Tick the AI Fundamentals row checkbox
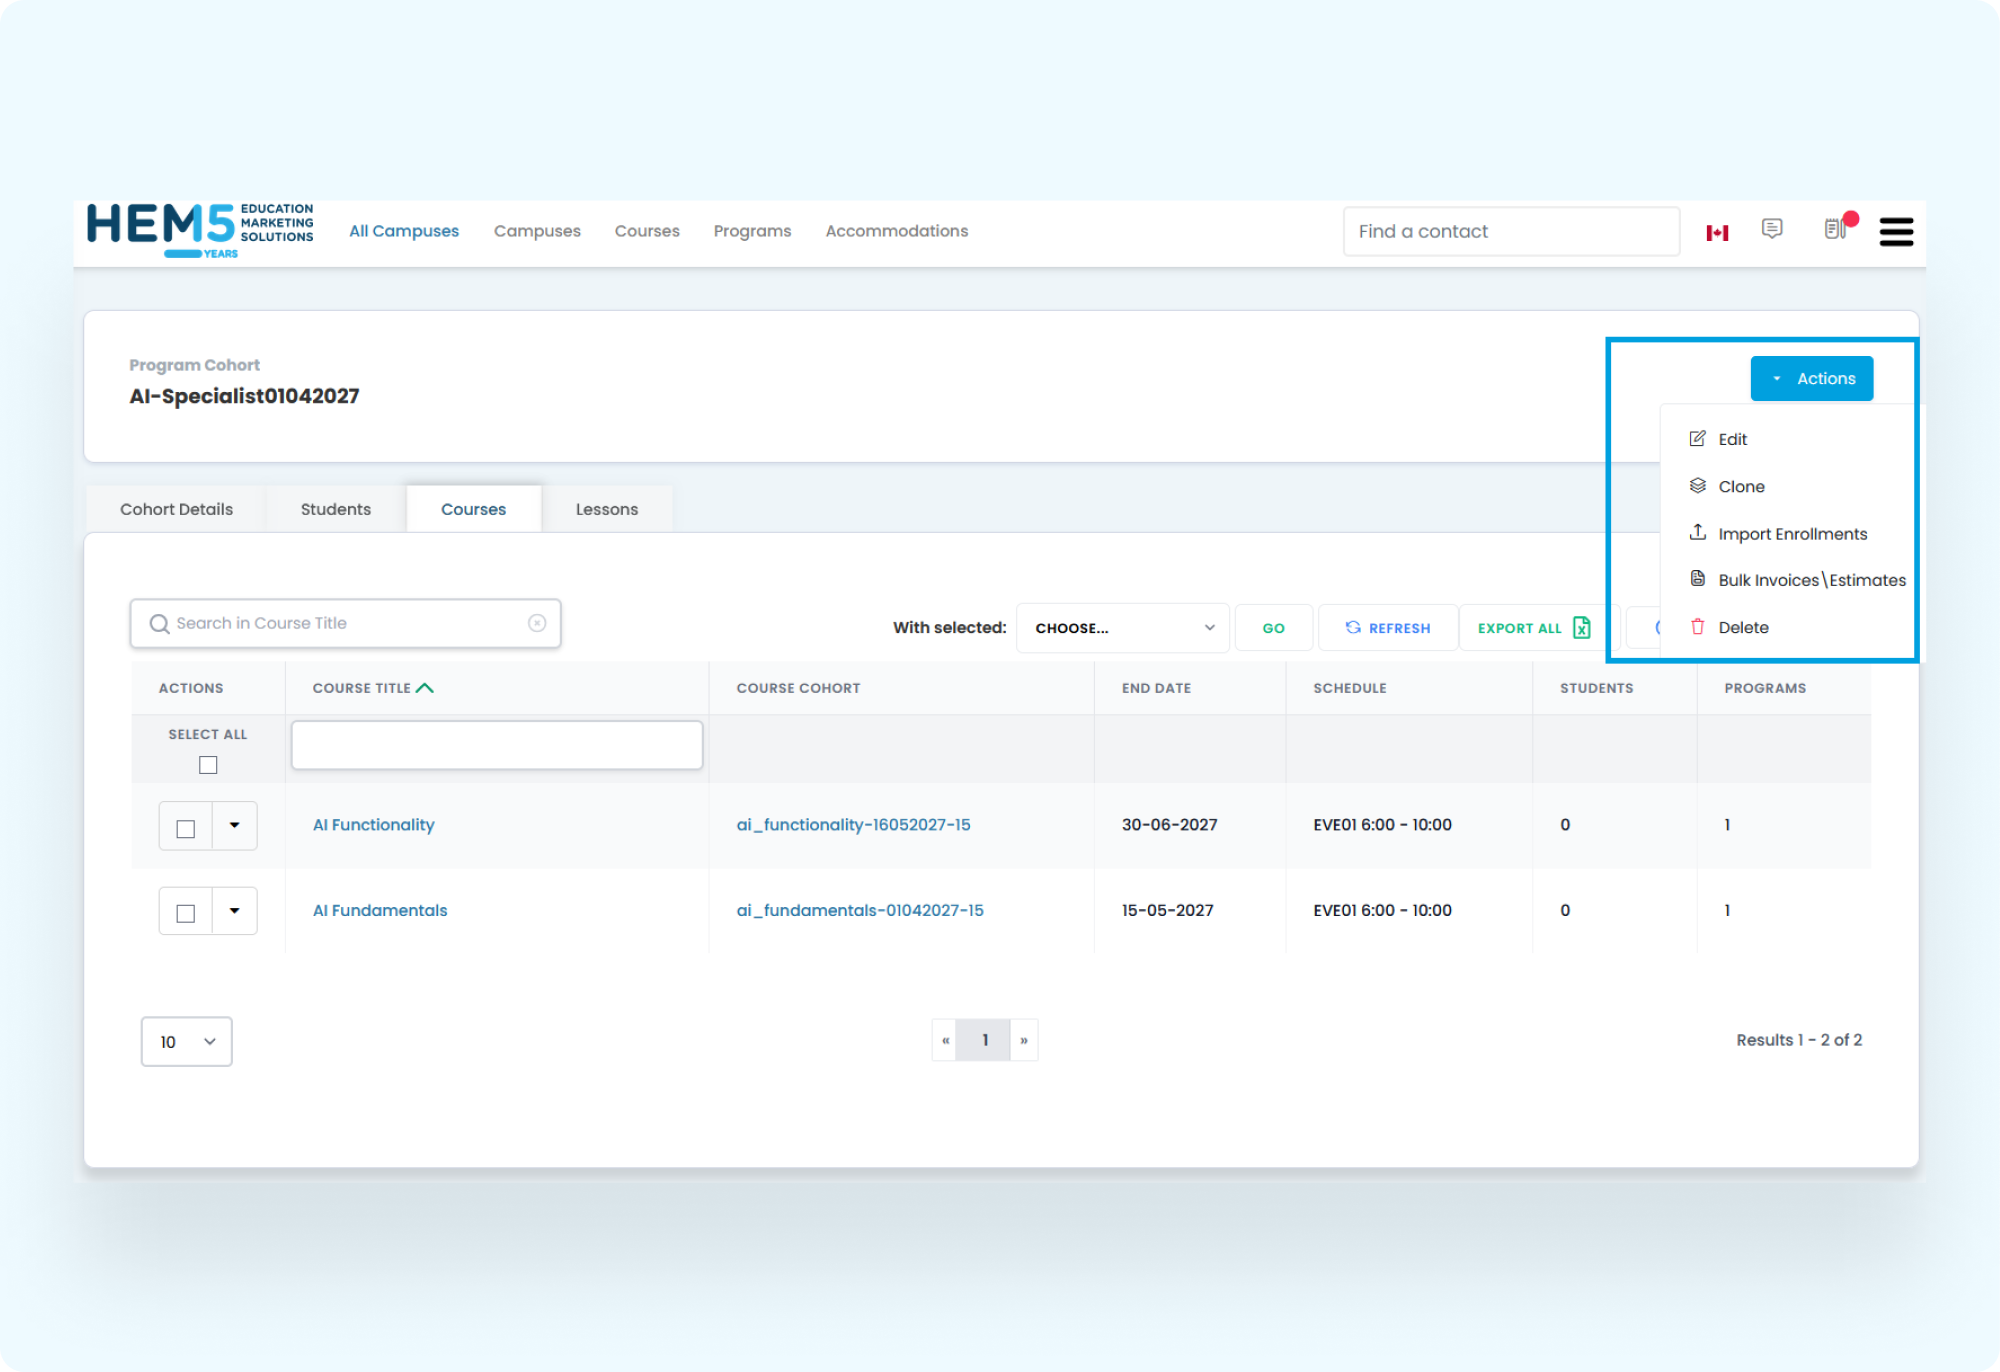 click(x=186, y=913)
